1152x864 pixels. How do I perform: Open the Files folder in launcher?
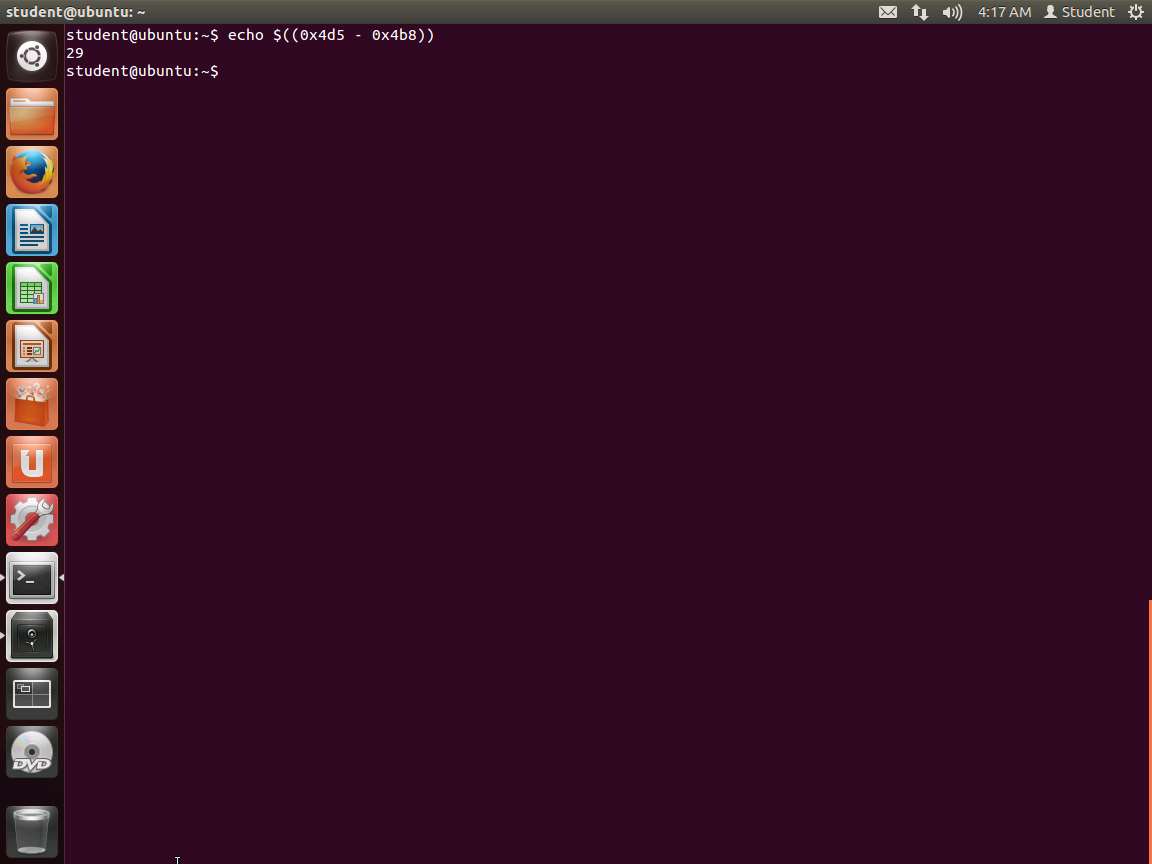pos(32,114)
